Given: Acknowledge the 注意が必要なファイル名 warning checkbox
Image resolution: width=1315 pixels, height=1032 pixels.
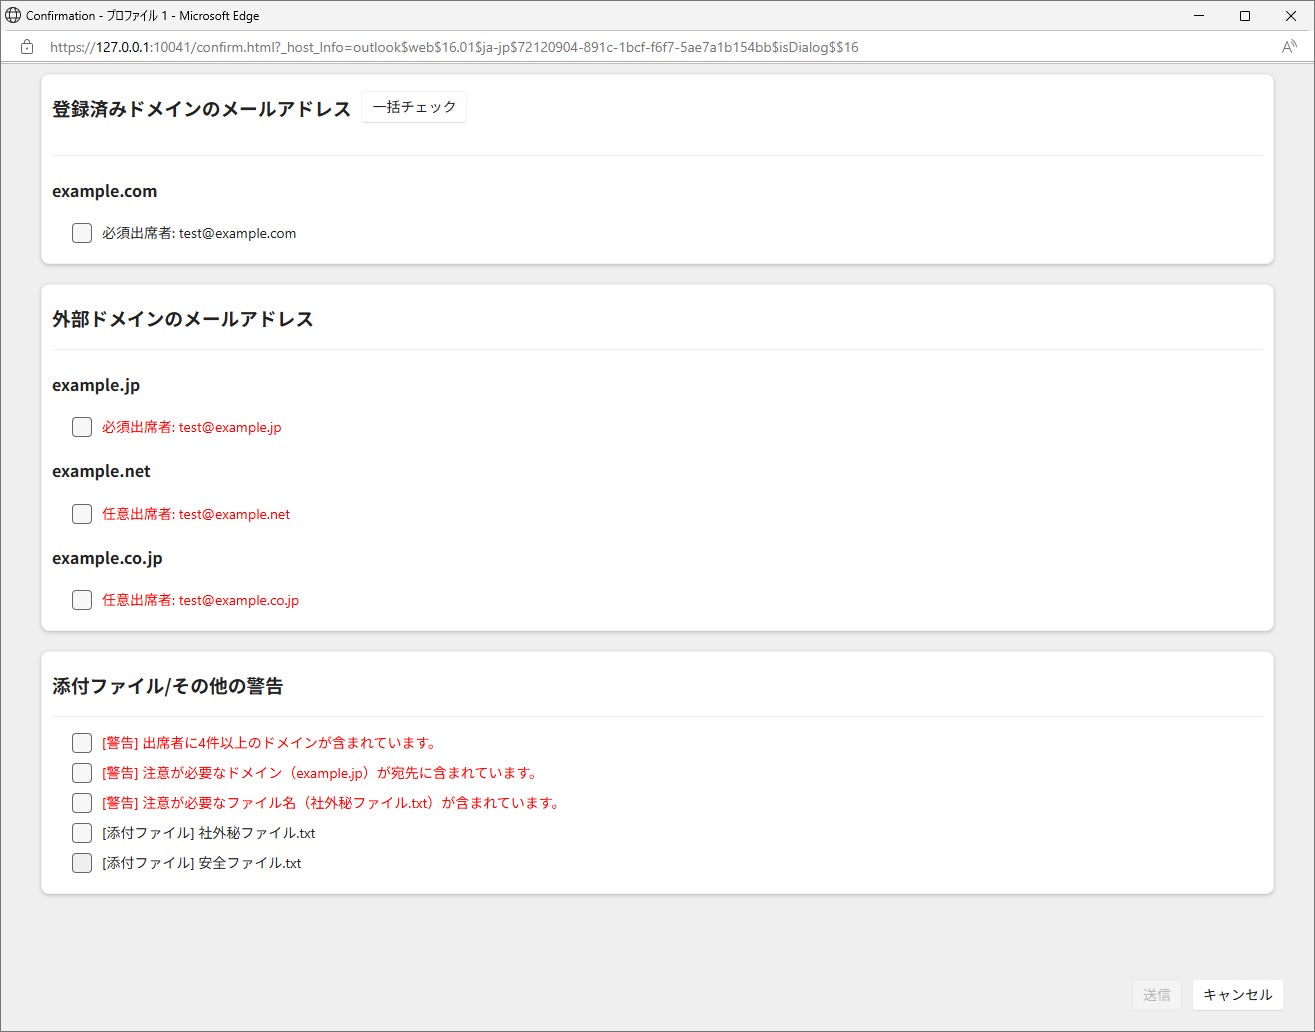Looking at the screenshot, I should [x=82, y=803].
